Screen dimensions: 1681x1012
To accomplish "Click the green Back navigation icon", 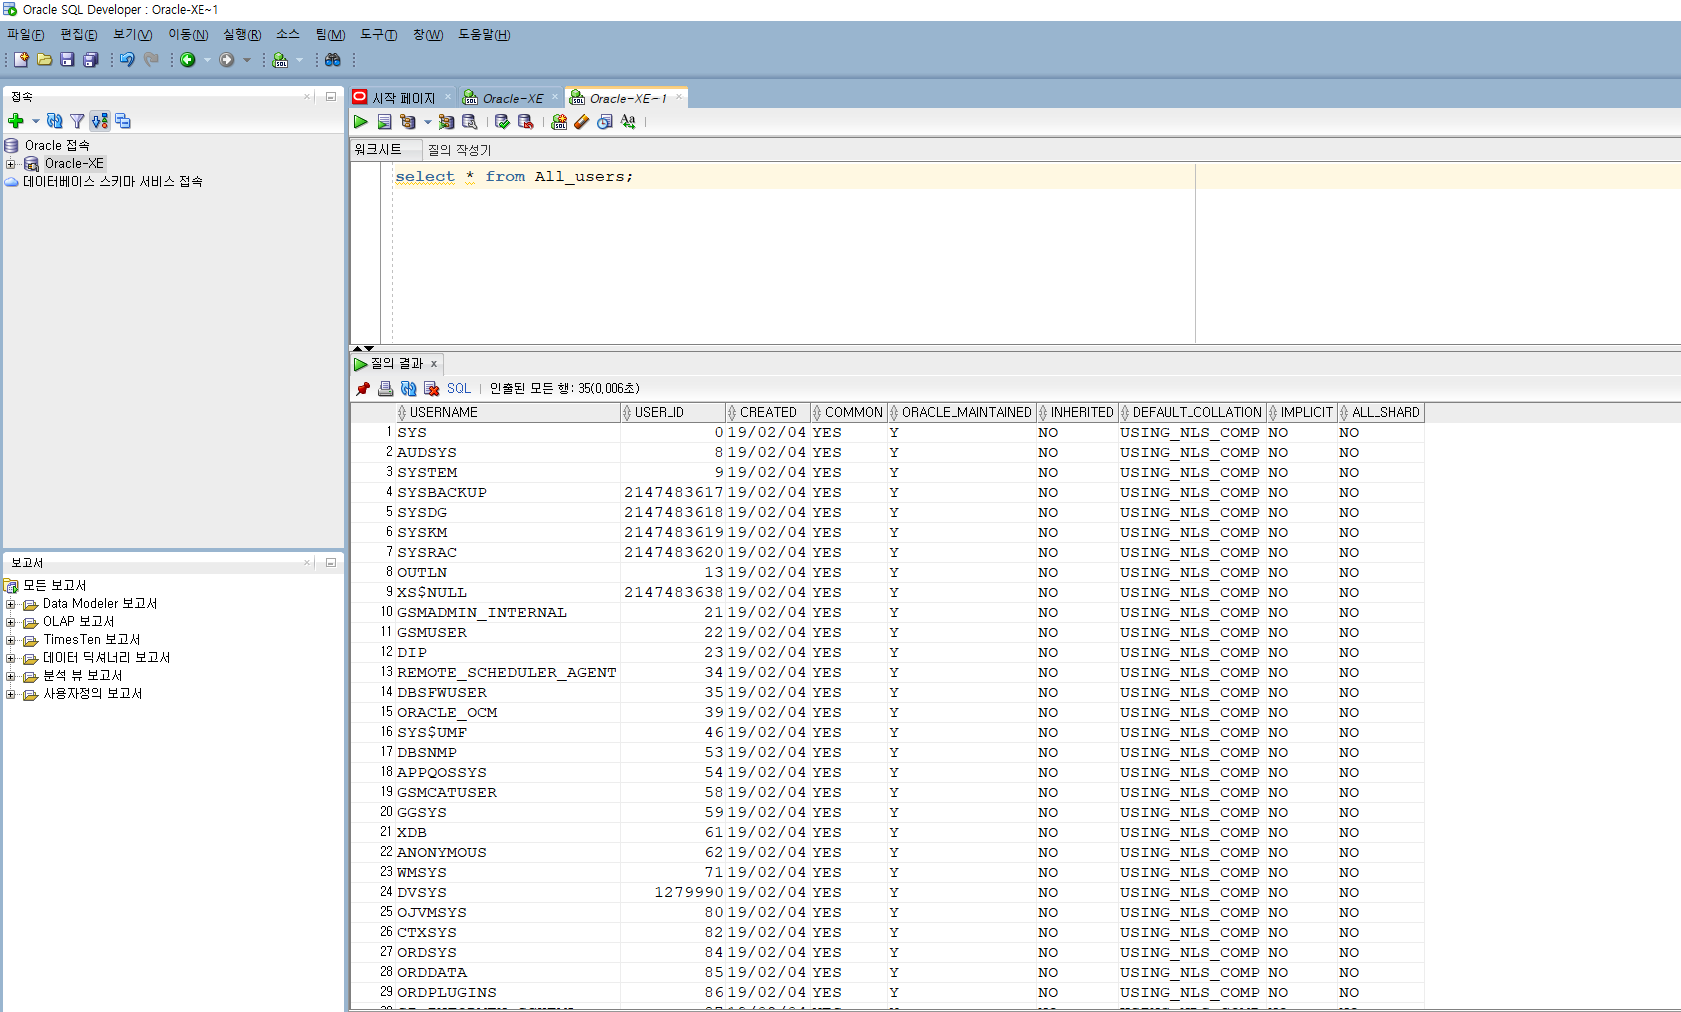I will (x=187, y=60).
